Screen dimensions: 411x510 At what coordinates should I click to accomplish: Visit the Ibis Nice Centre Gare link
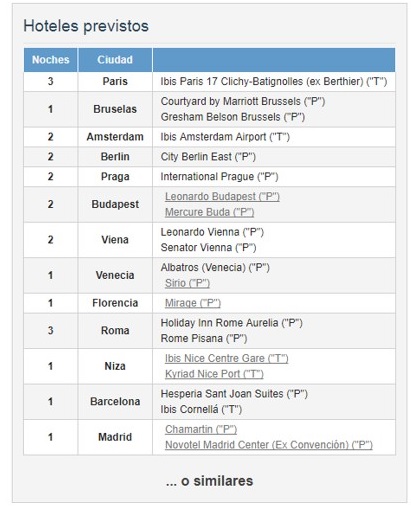(x=226, y=358)
